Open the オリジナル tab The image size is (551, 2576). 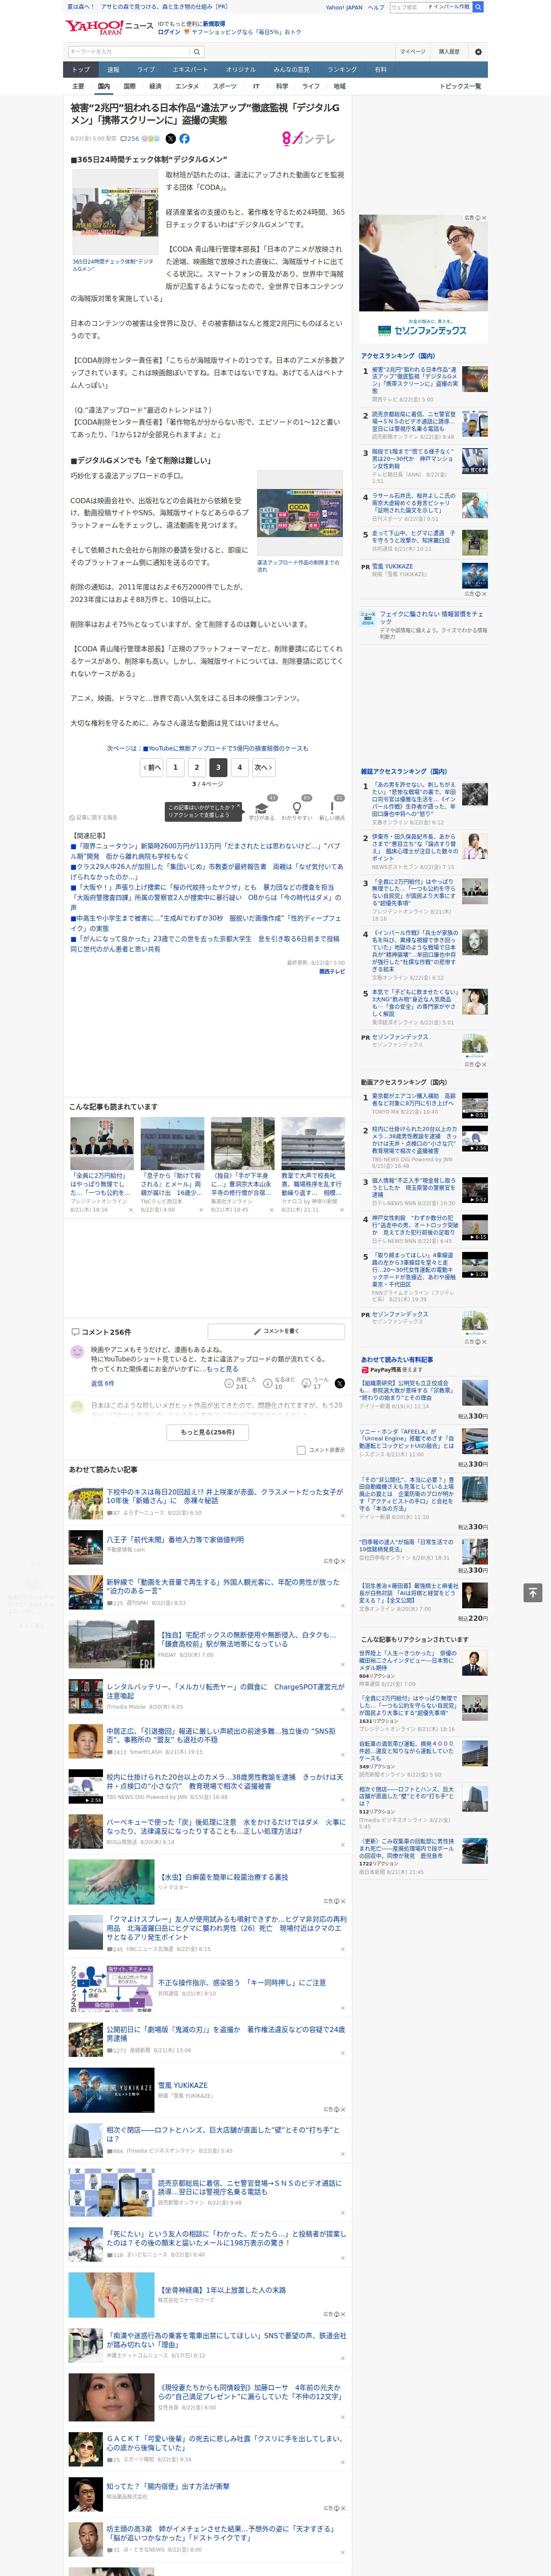click(241, 70)
